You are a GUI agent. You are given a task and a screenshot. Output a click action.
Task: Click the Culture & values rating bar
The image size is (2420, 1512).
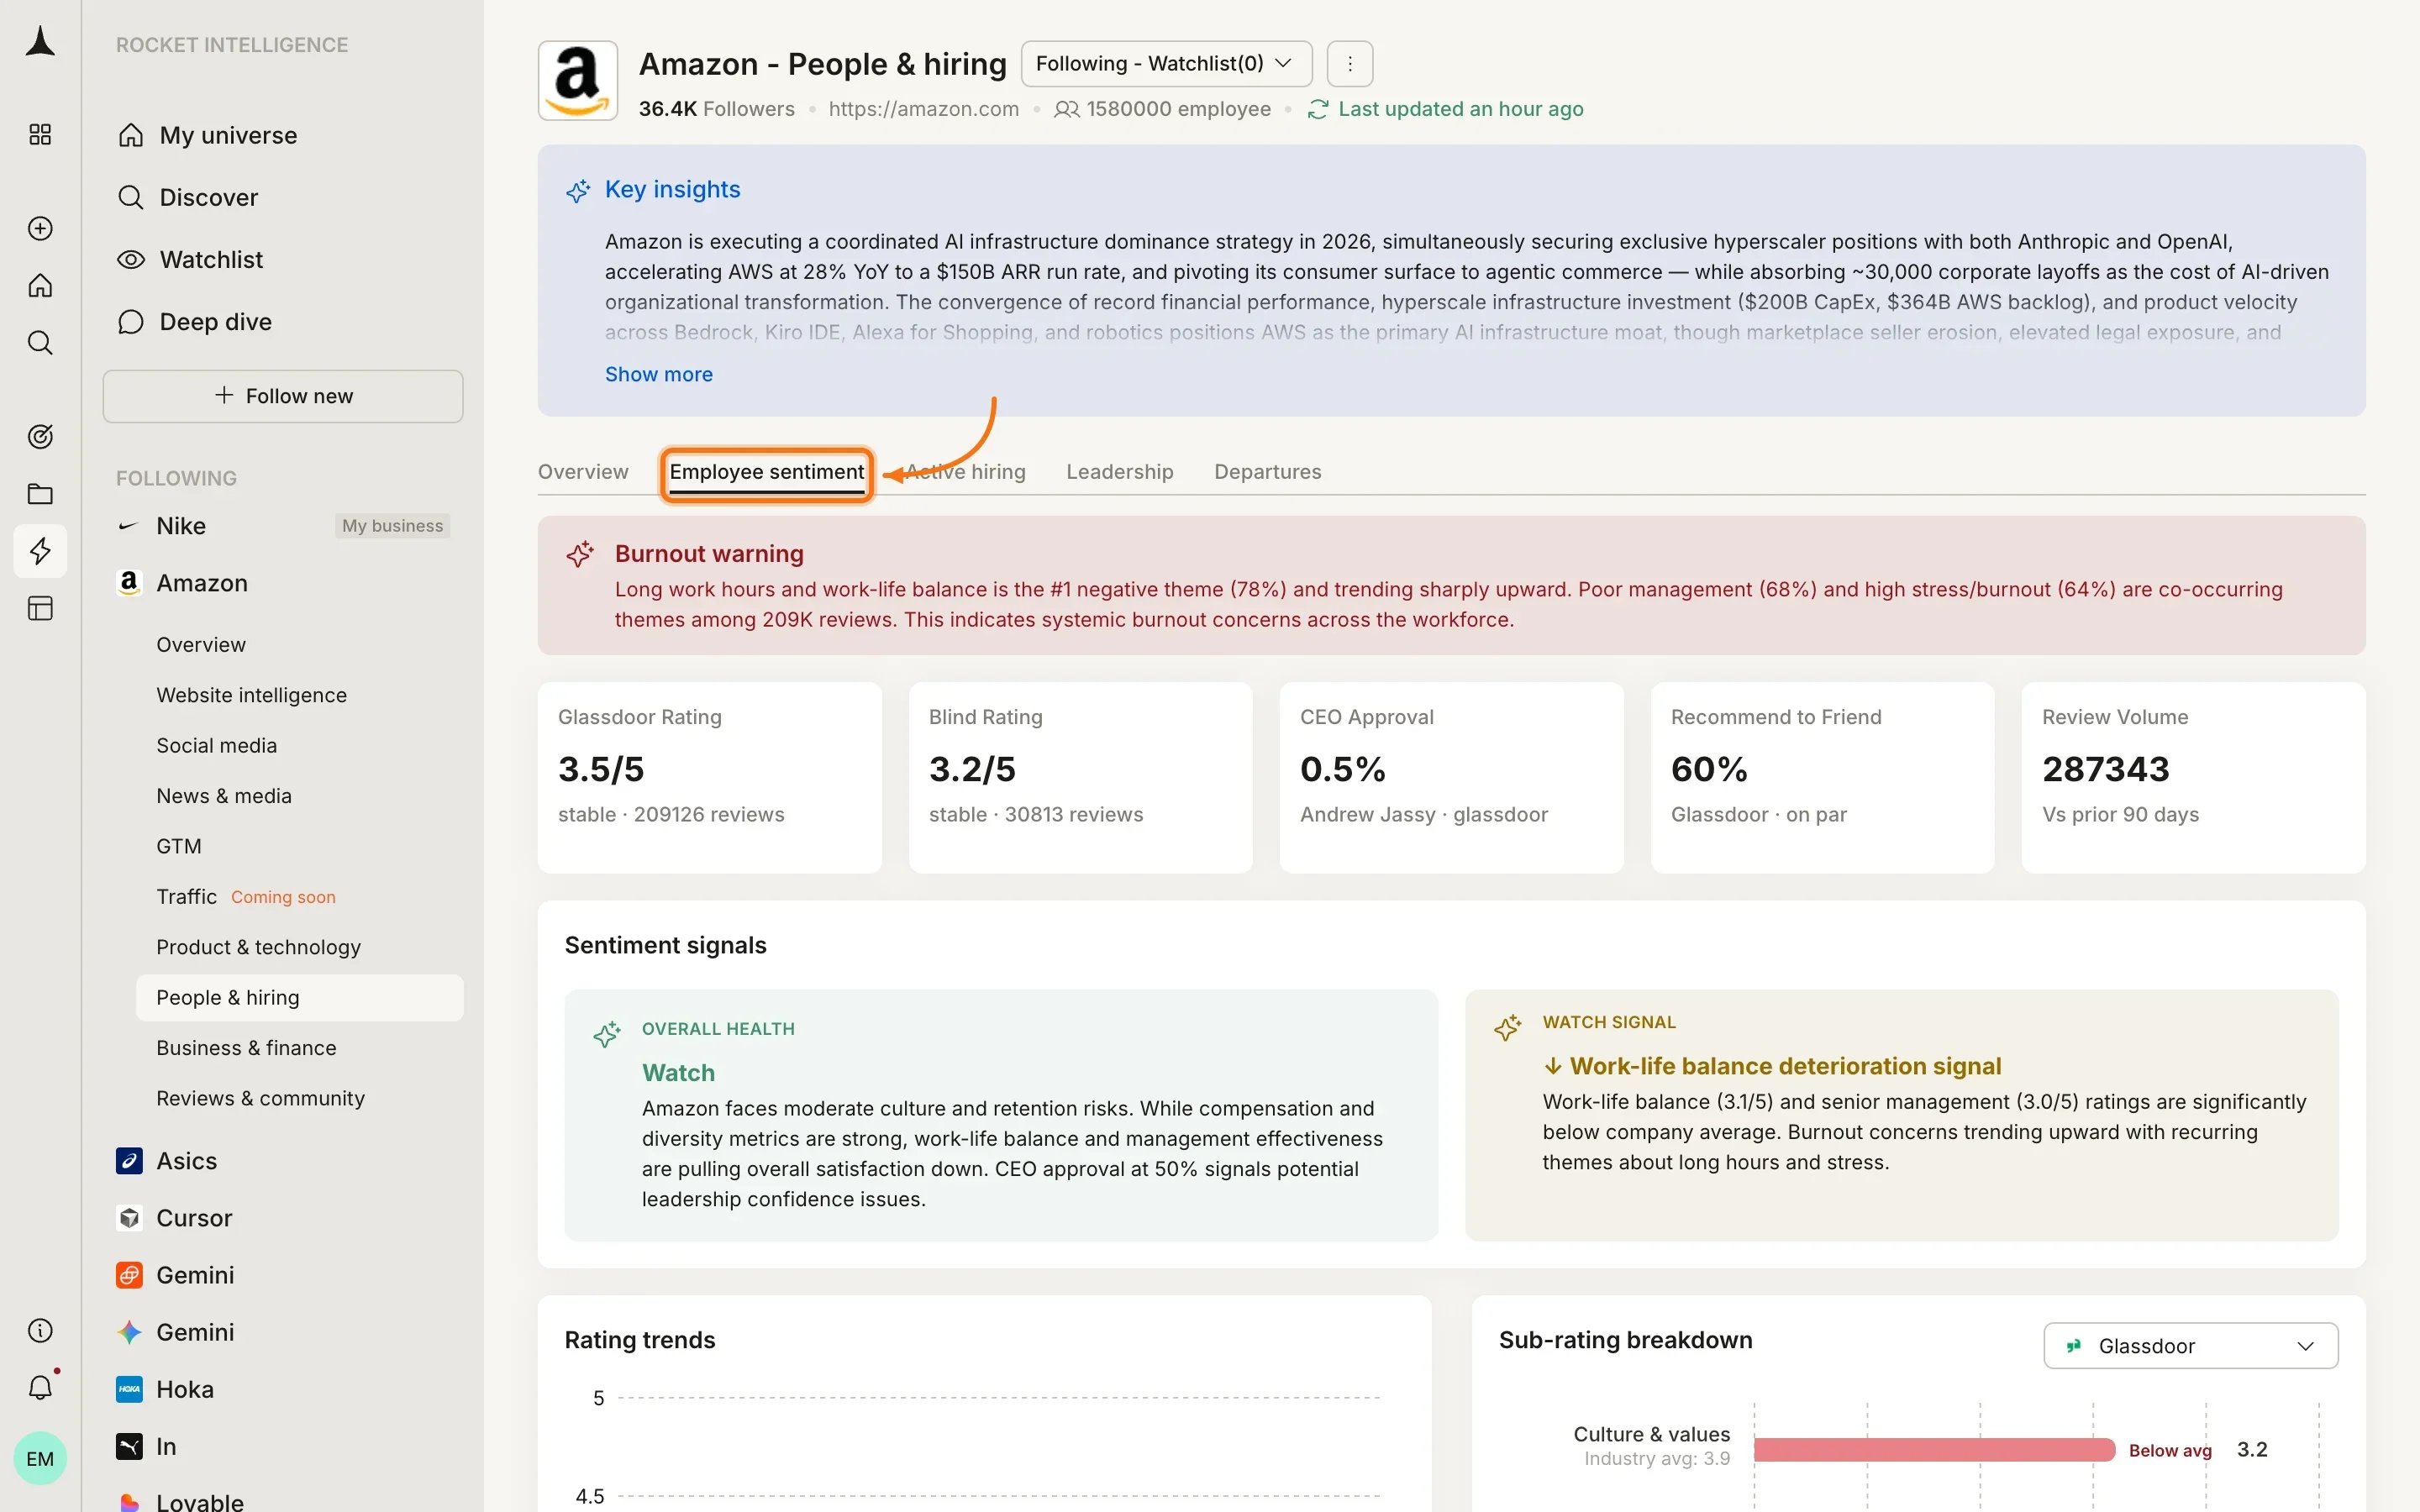(1934, 1449)
